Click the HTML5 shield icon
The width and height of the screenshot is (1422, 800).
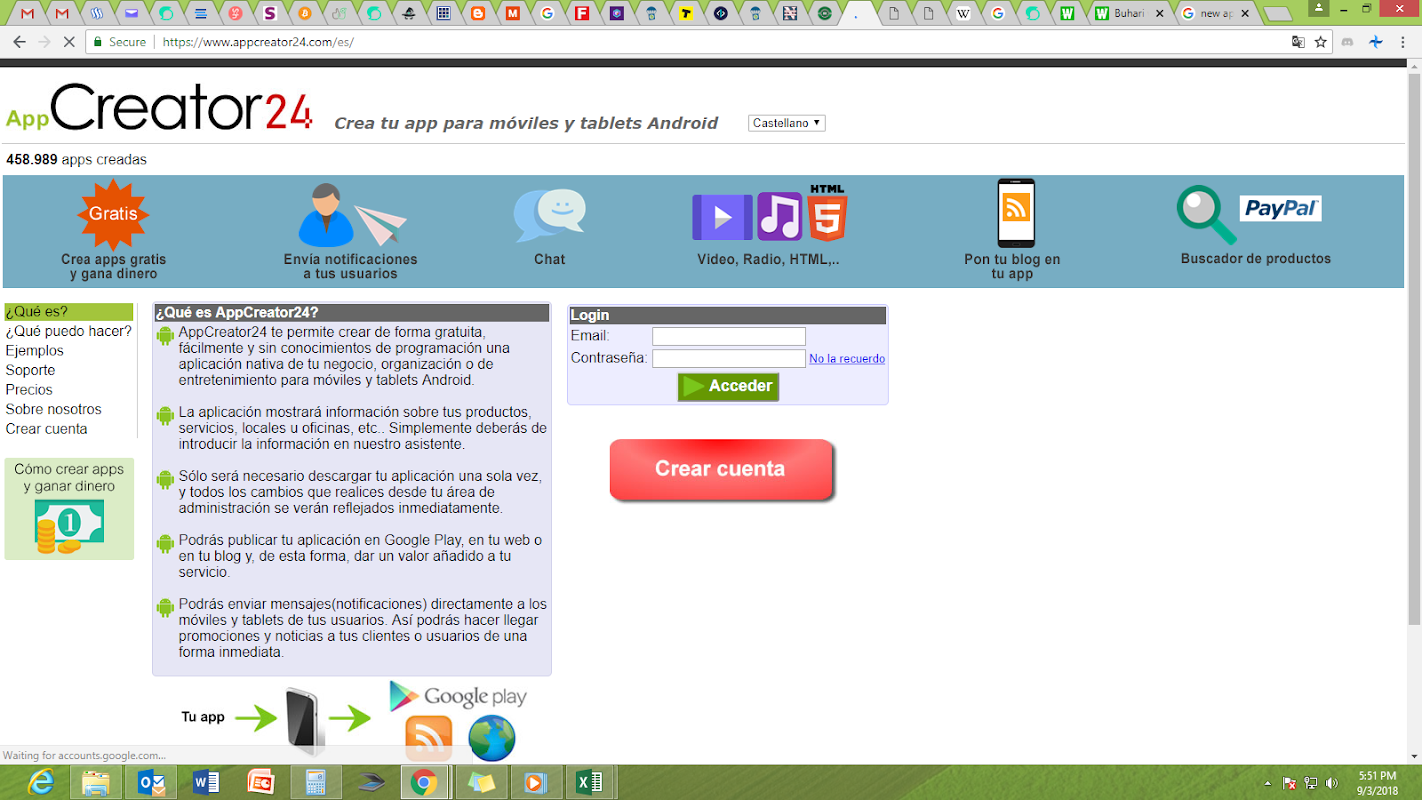click(x=827, y=213)
